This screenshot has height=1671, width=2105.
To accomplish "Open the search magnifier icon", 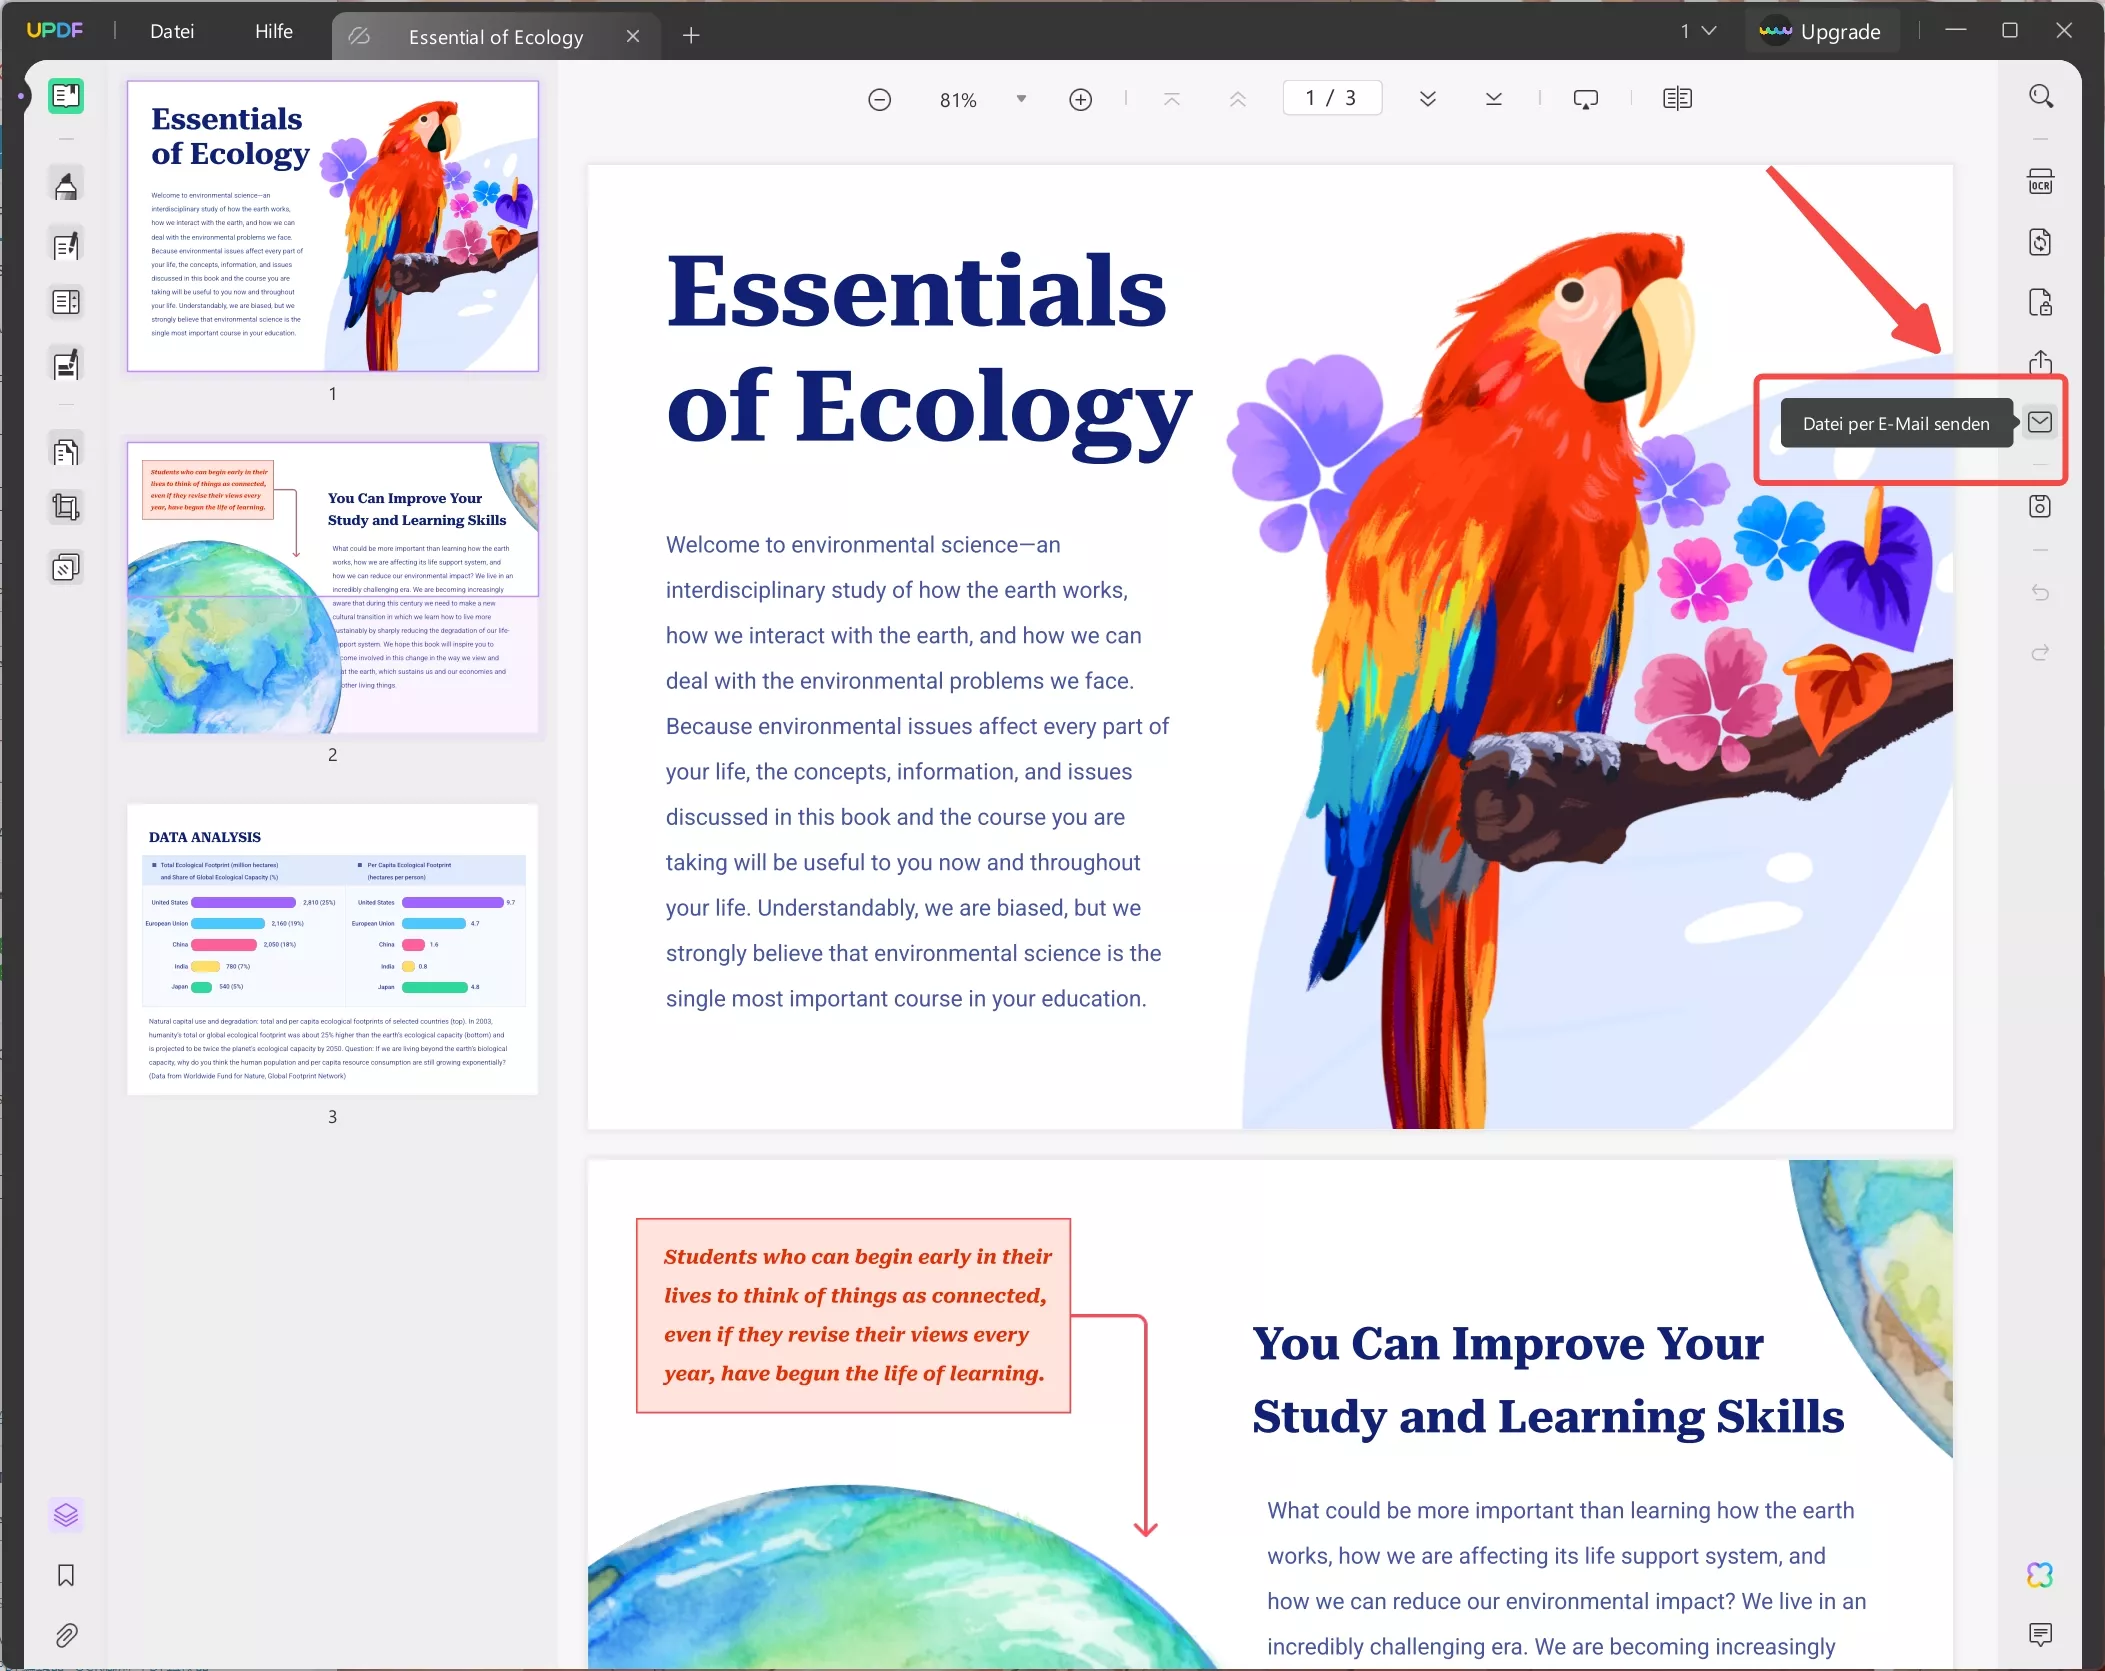I will coord(2040,97).
